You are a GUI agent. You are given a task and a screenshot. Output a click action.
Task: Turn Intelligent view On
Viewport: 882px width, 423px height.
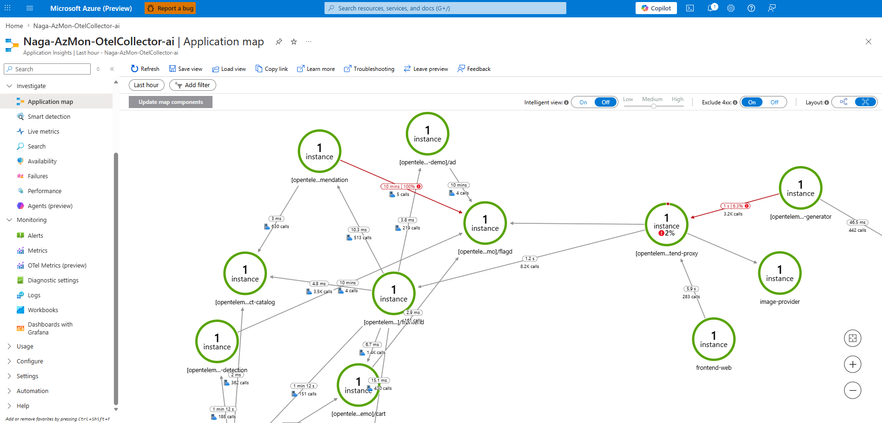pos(583,102)
